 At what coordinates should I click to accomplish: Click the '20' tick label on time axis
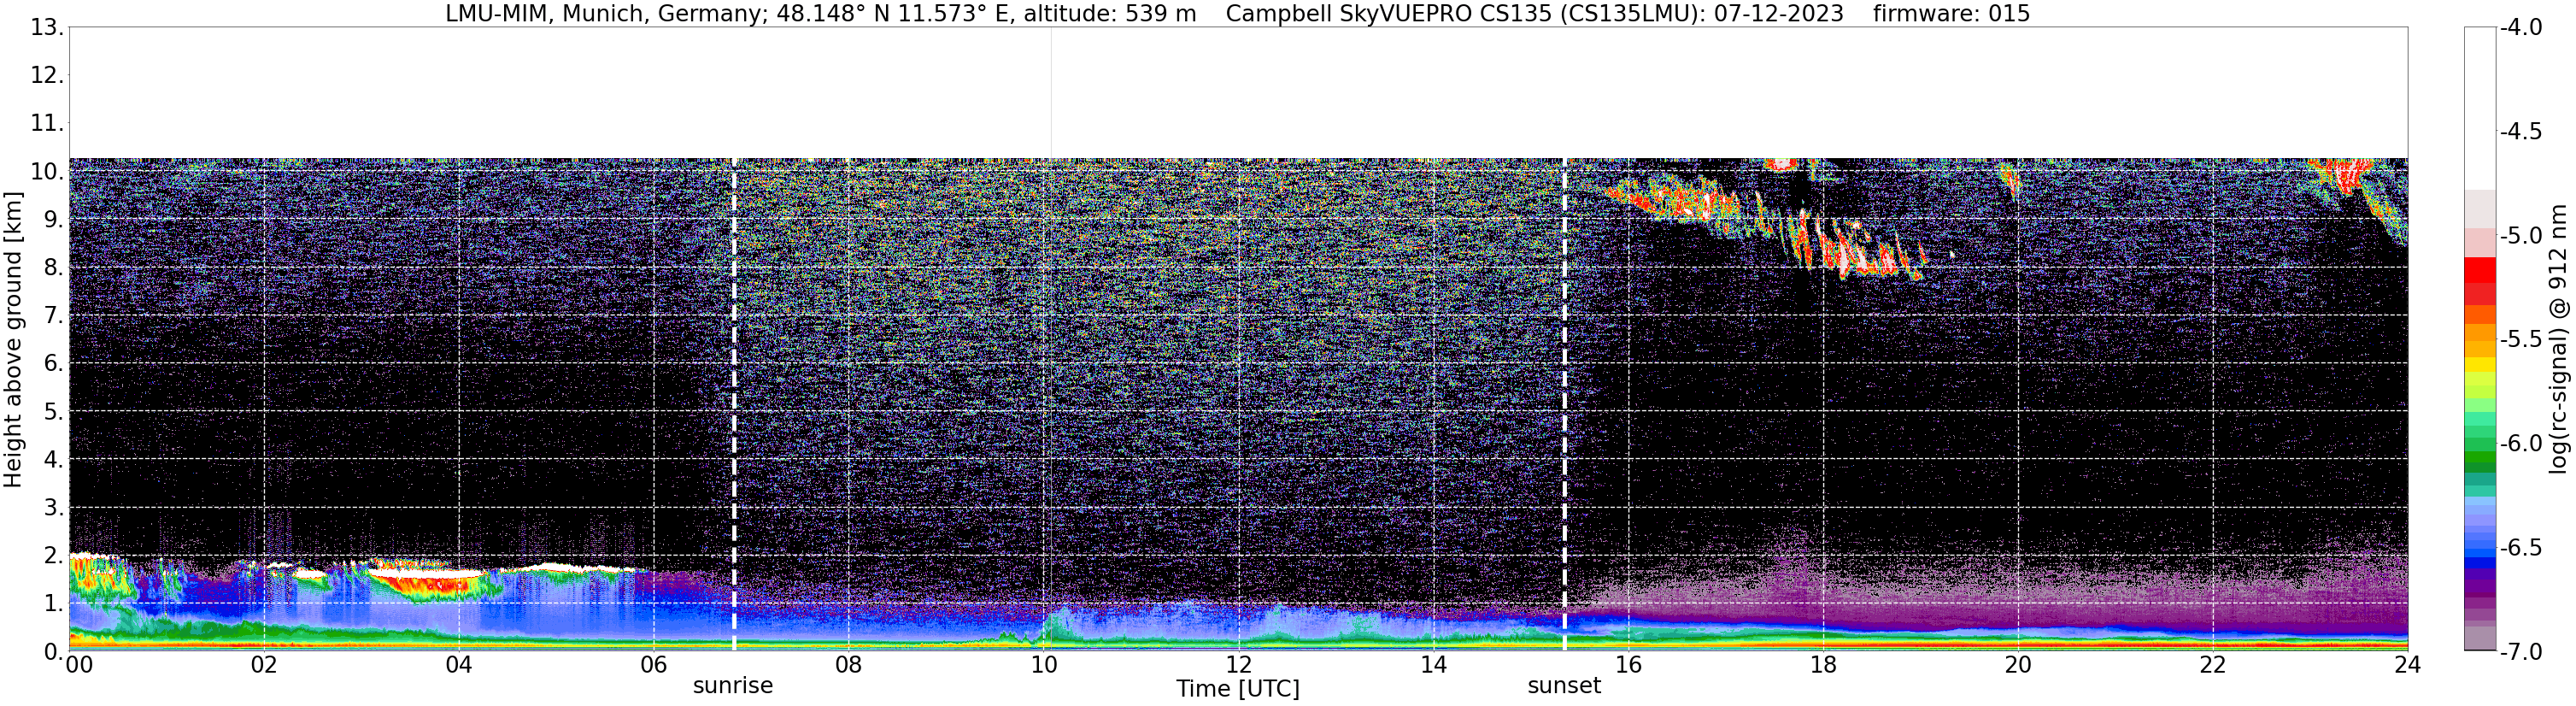coord(2018,665)
